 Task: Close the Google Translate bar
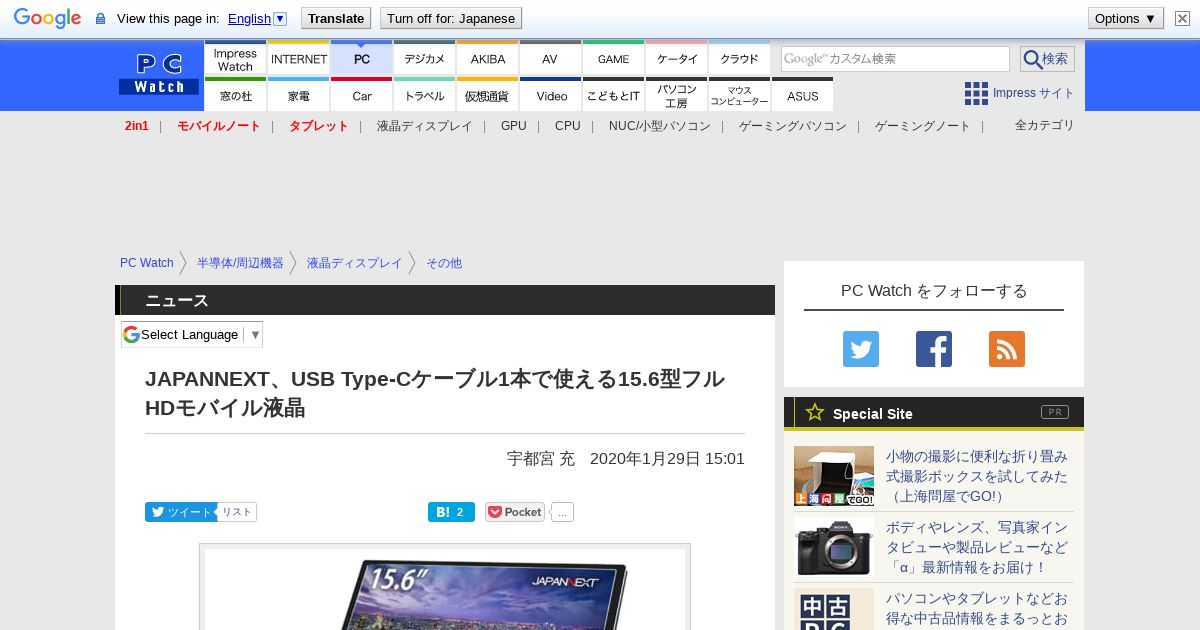(1182, 18)
